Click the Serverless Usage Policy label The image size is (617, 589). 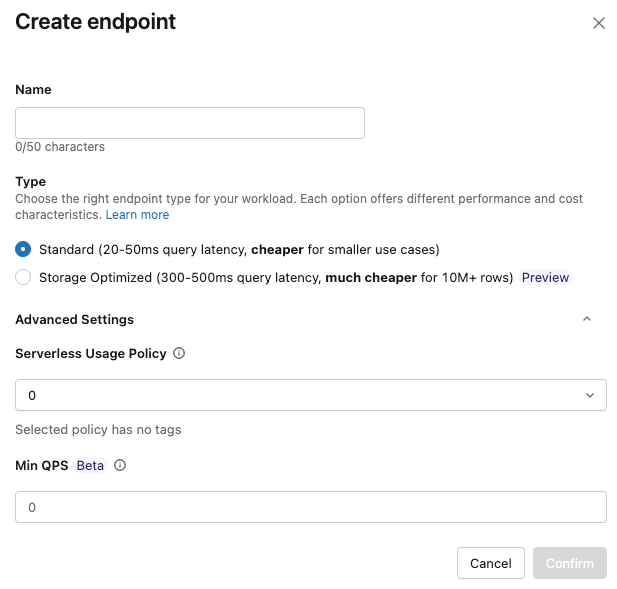90,353
